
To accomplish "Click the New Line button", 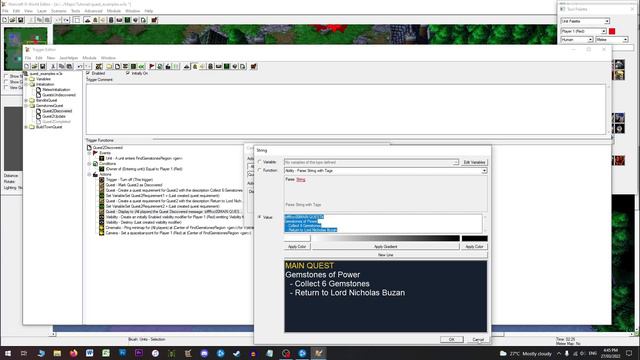I will [x=386, y=255].
